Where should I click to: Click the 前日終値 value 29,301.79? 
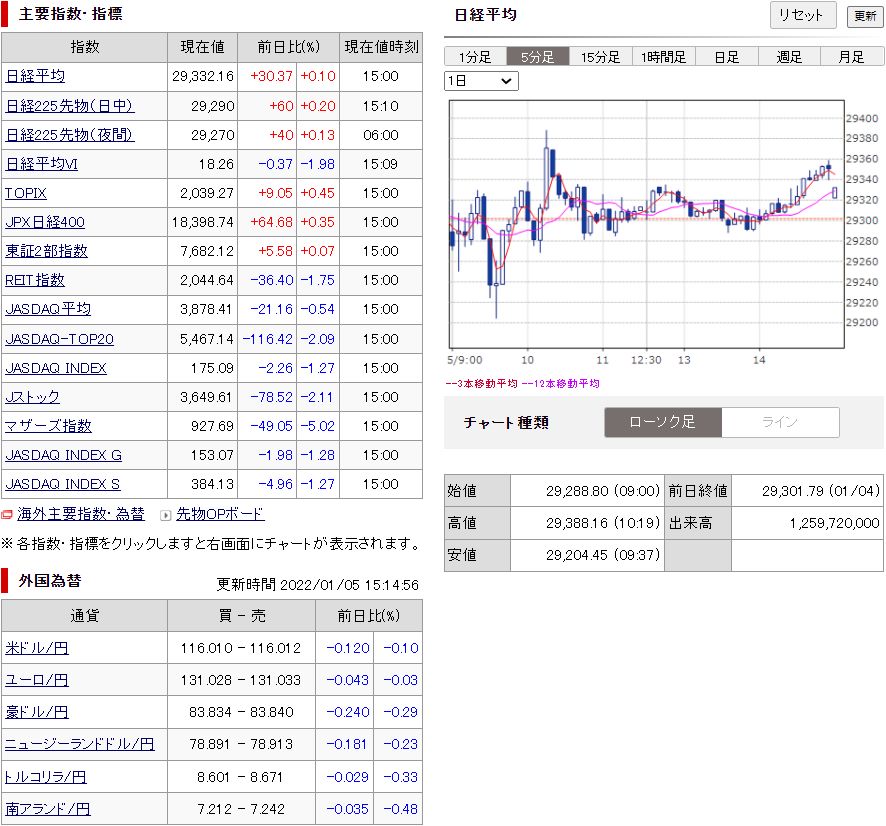click(x=821, y=491)
